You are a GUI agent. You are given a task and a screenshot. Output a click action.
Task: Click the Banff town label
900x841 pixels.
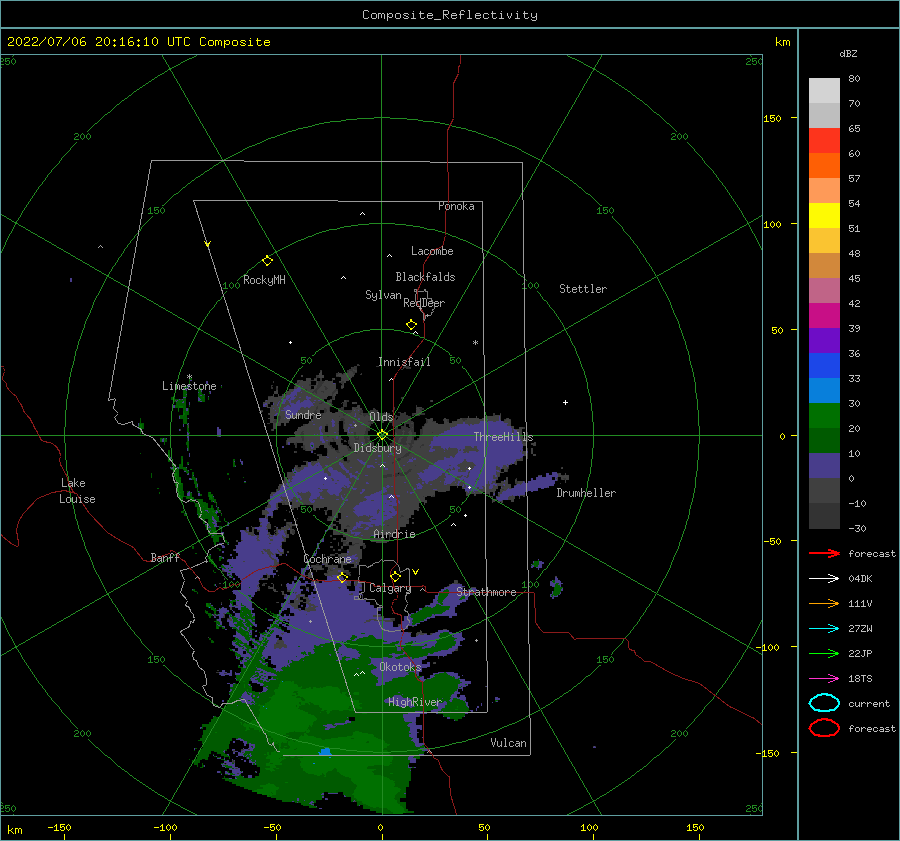[165, 557]
